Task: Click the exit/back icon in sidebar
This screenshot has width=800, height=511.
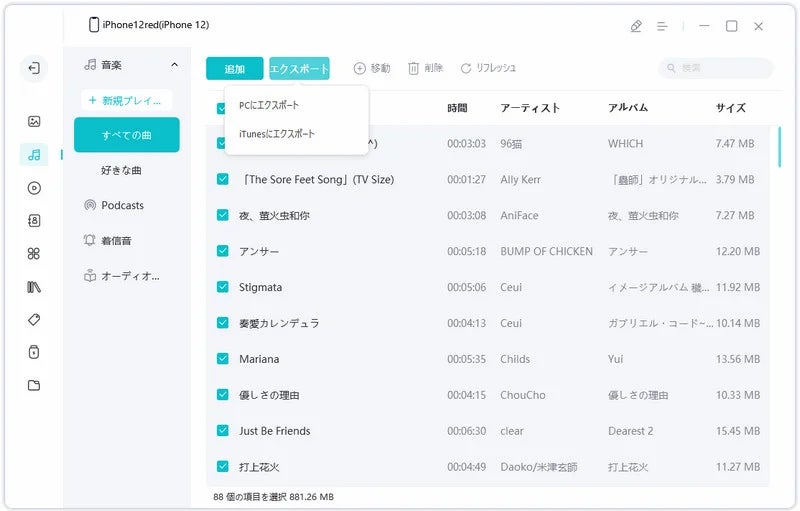Action: (x=34, y=68)
